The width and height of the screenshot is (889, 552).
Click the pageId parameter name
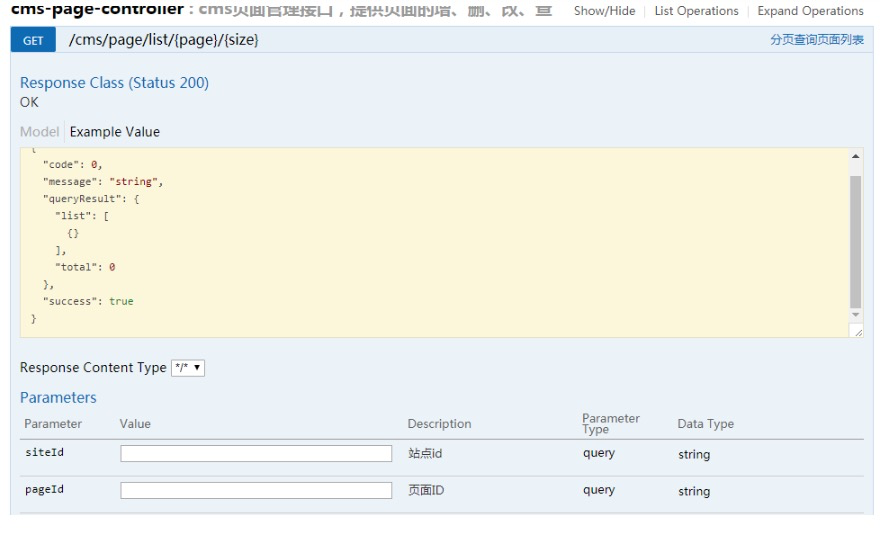pos(44,489)
